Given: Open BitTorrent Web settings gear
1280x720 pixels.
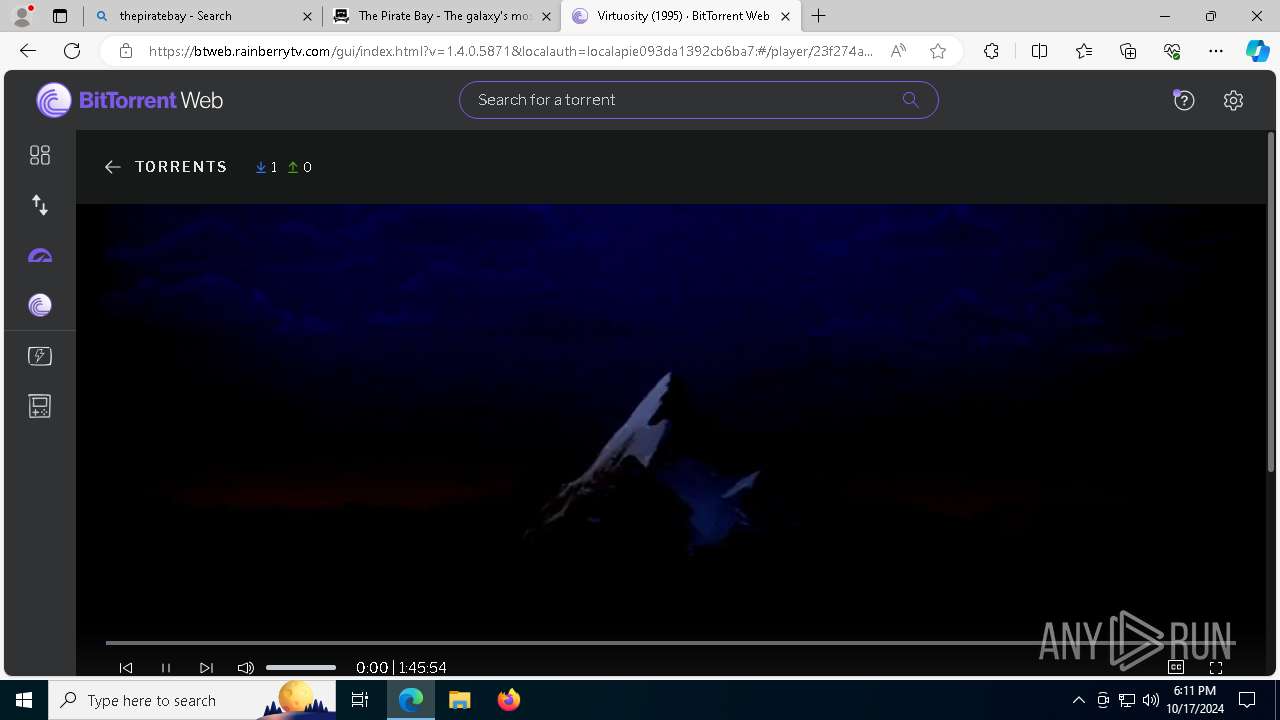Looking at the screenshot, I should click(x=1233, y=100).
